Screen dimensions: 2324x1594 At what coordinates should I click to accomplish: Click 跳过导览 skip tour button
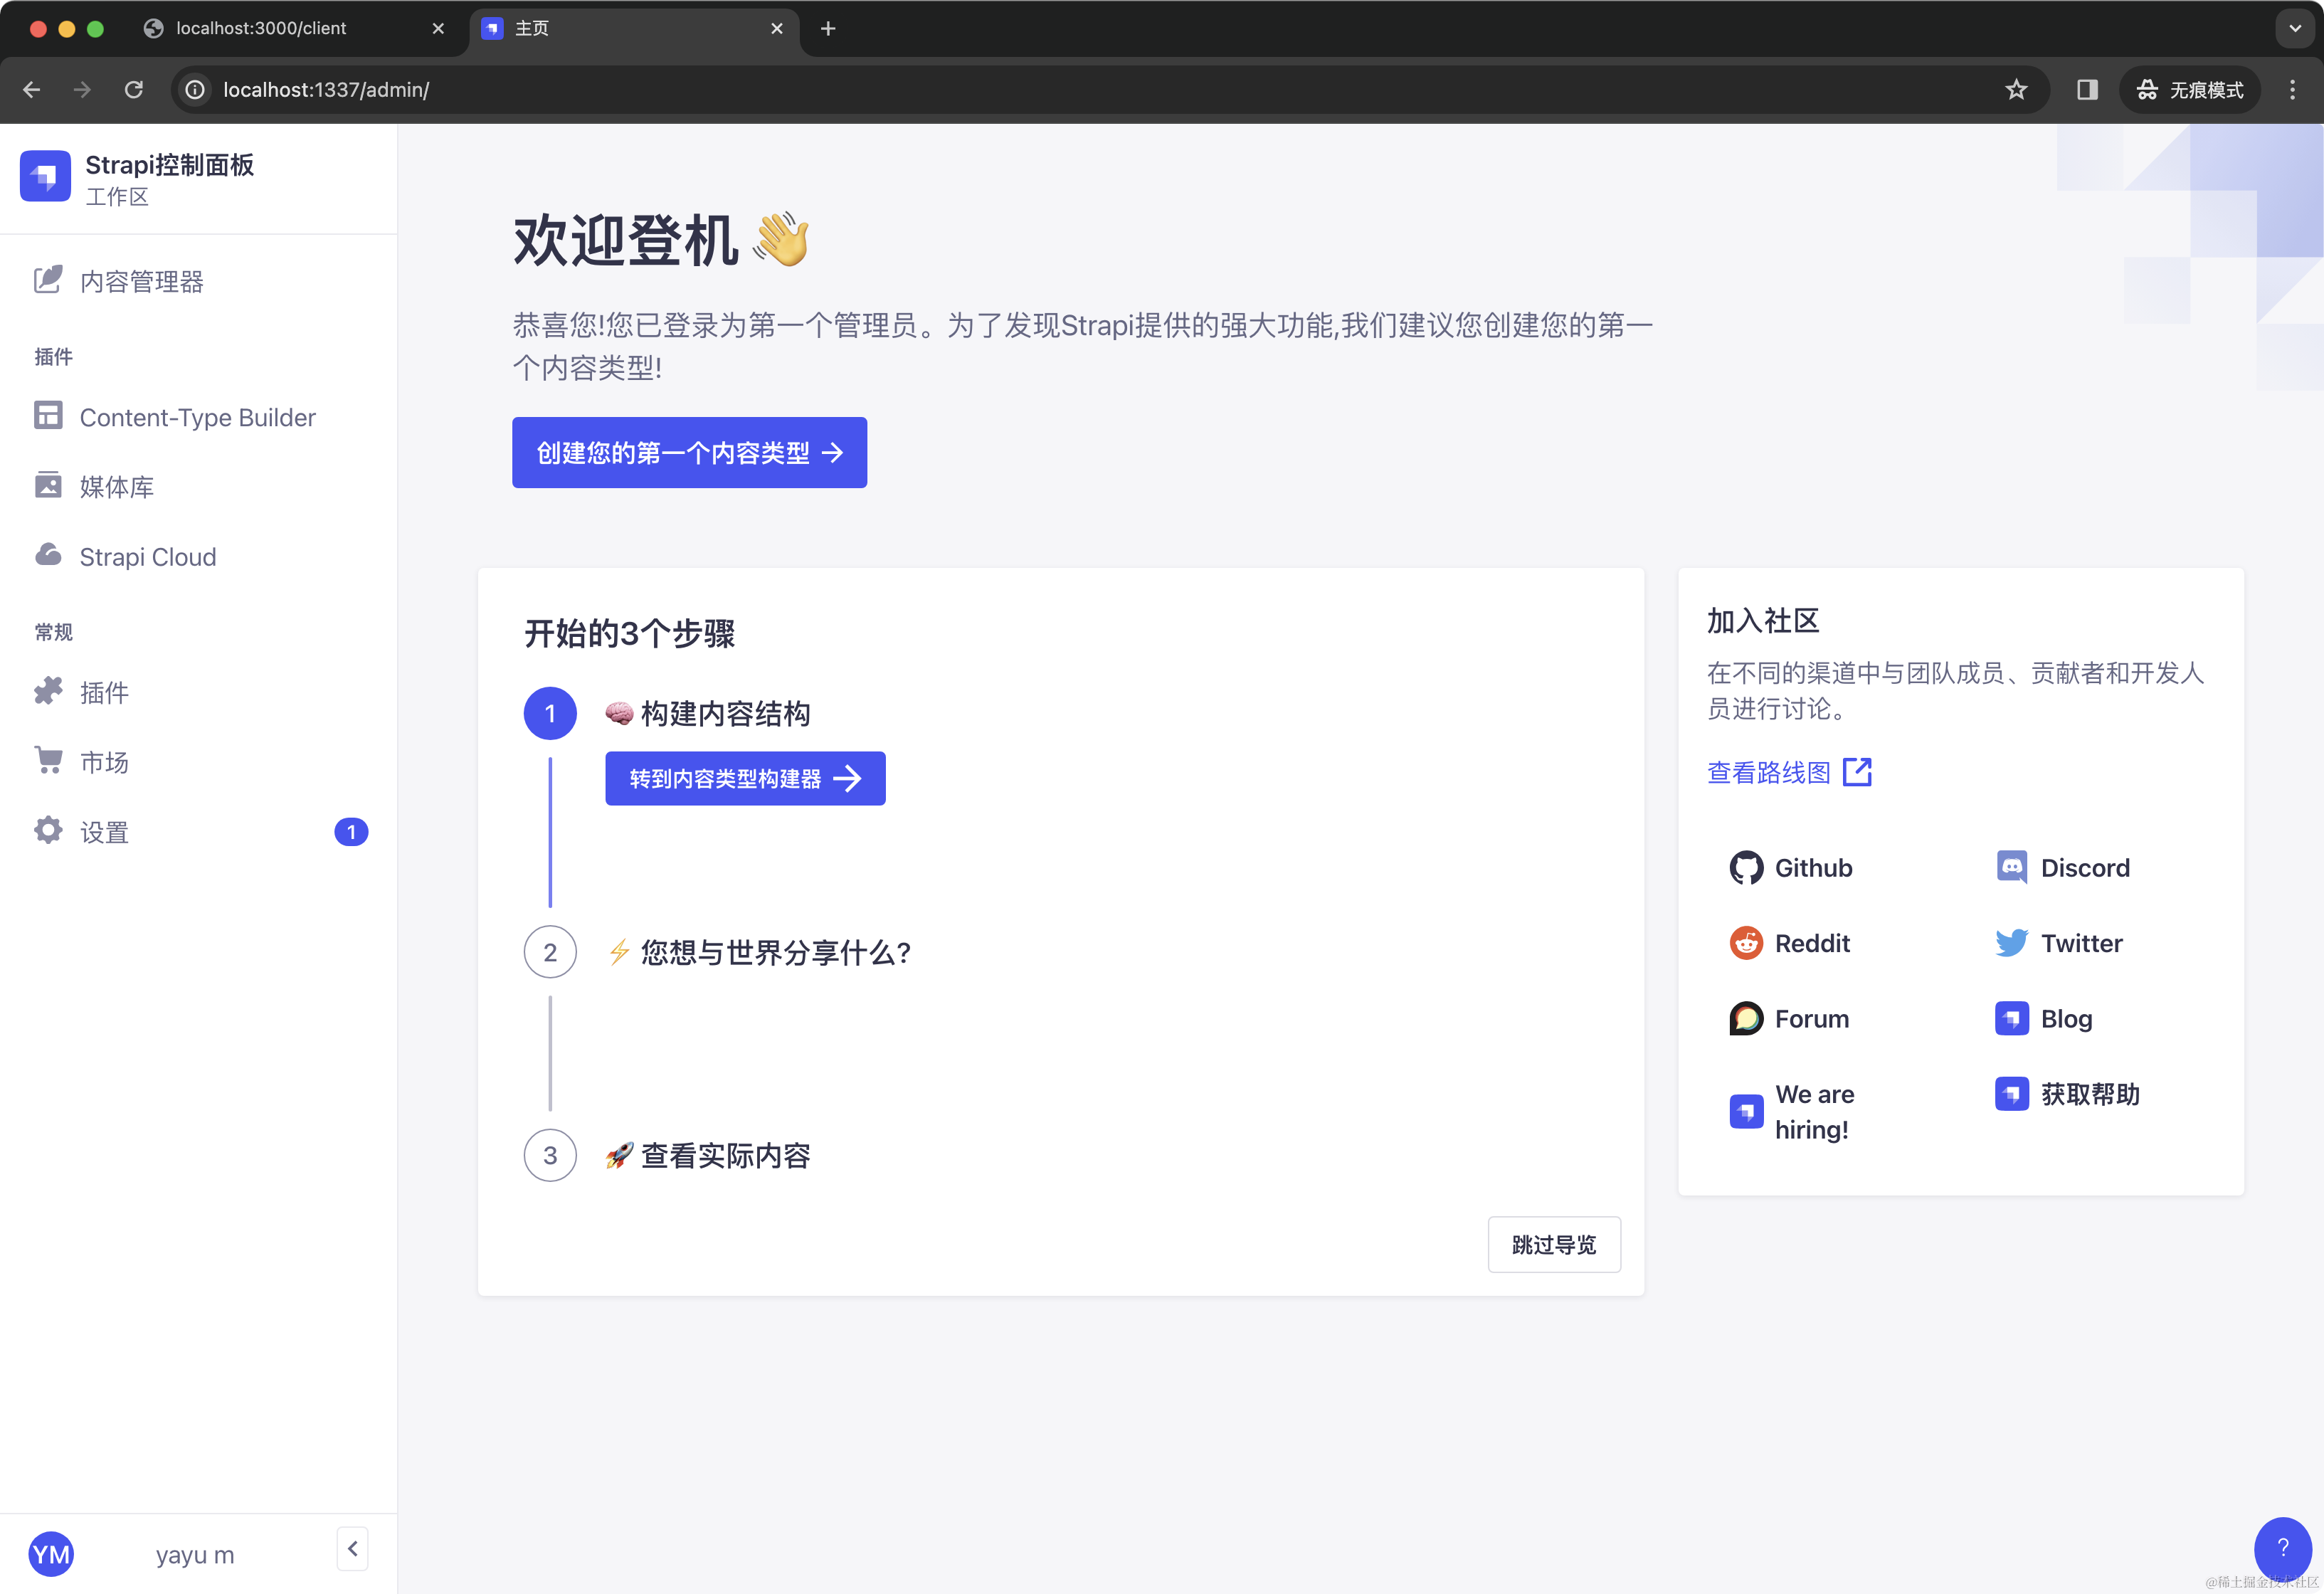[1553, 1245]
